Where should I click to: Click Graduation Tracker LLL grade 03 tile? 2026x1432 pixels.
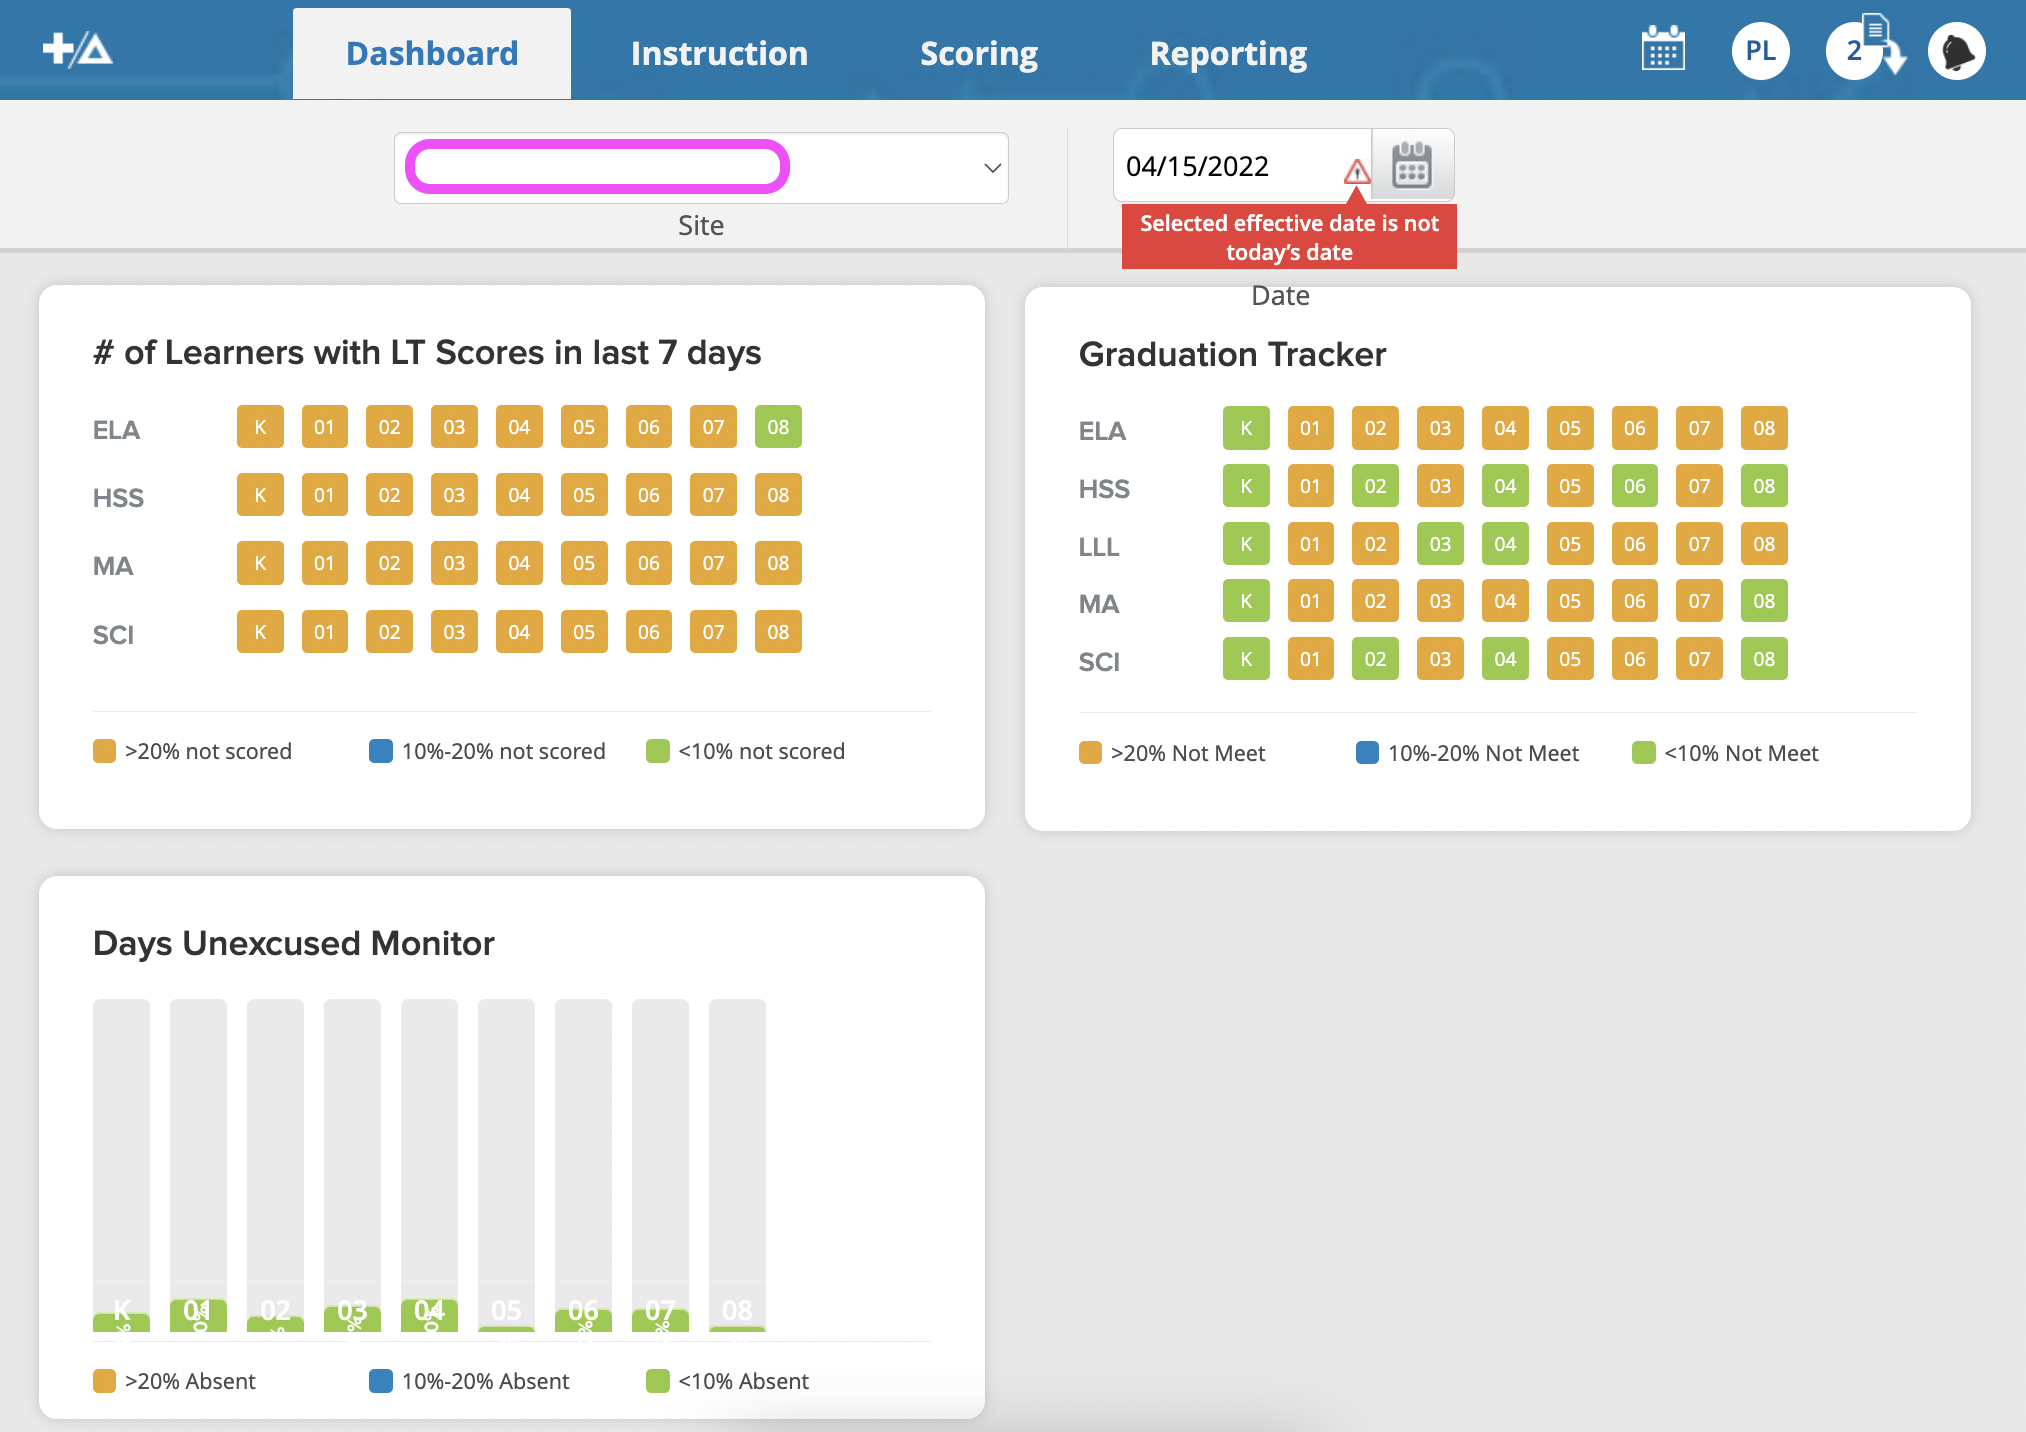click(1440, 544)
